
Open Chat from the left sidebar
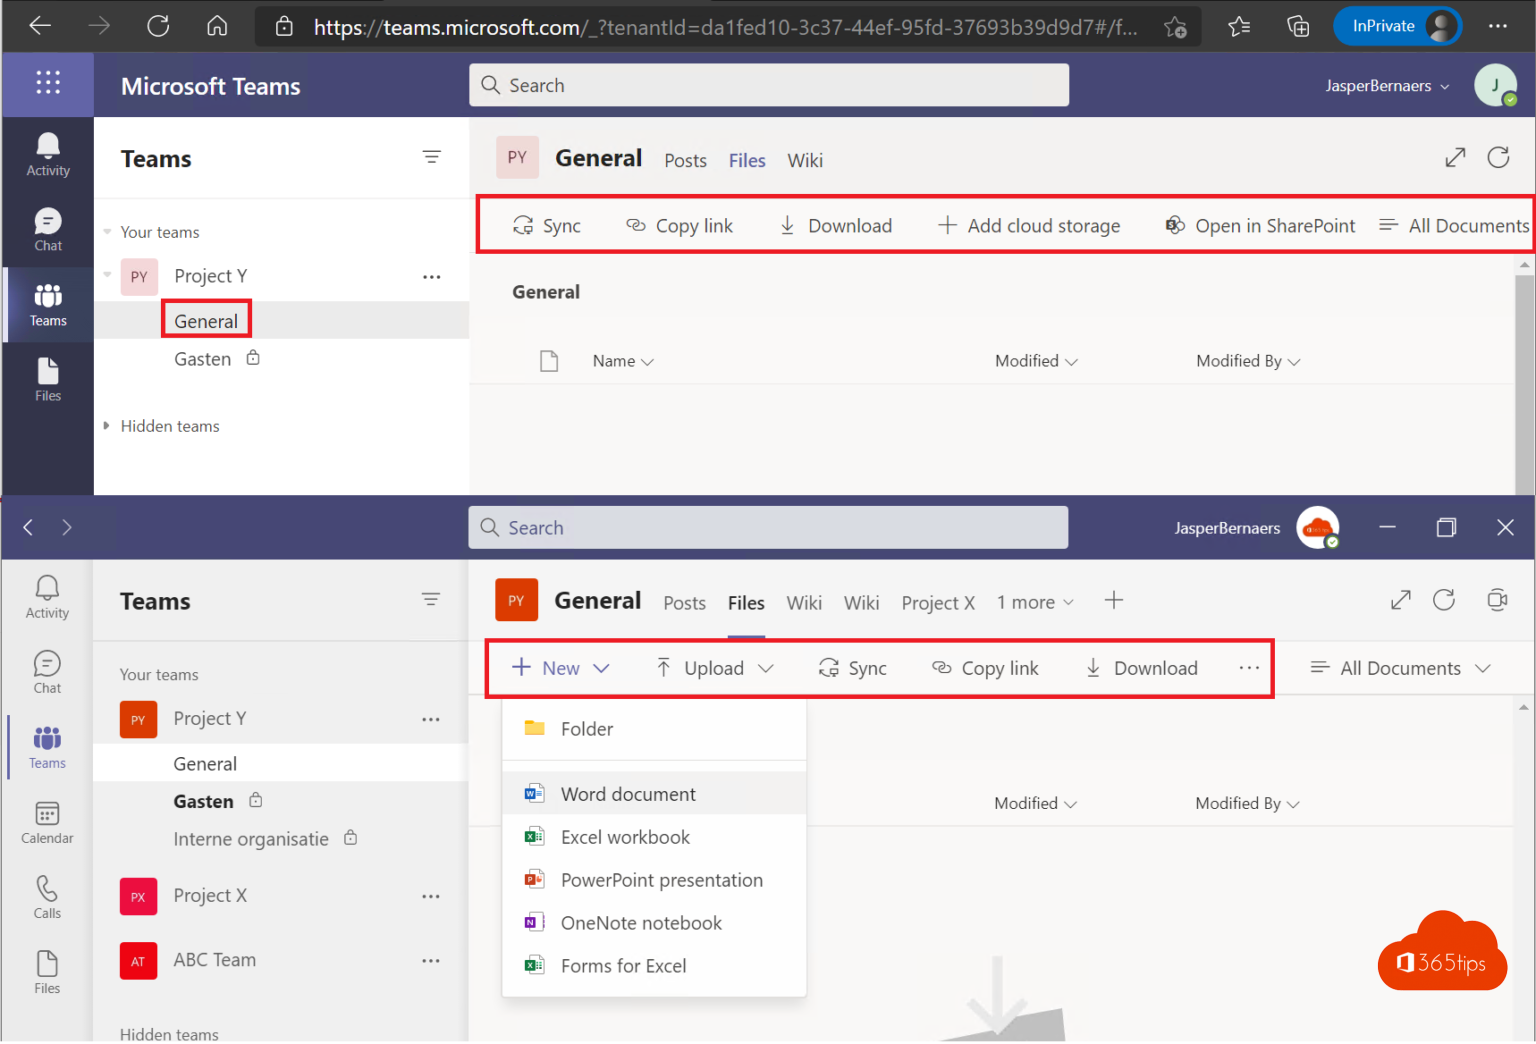(47, 229)
